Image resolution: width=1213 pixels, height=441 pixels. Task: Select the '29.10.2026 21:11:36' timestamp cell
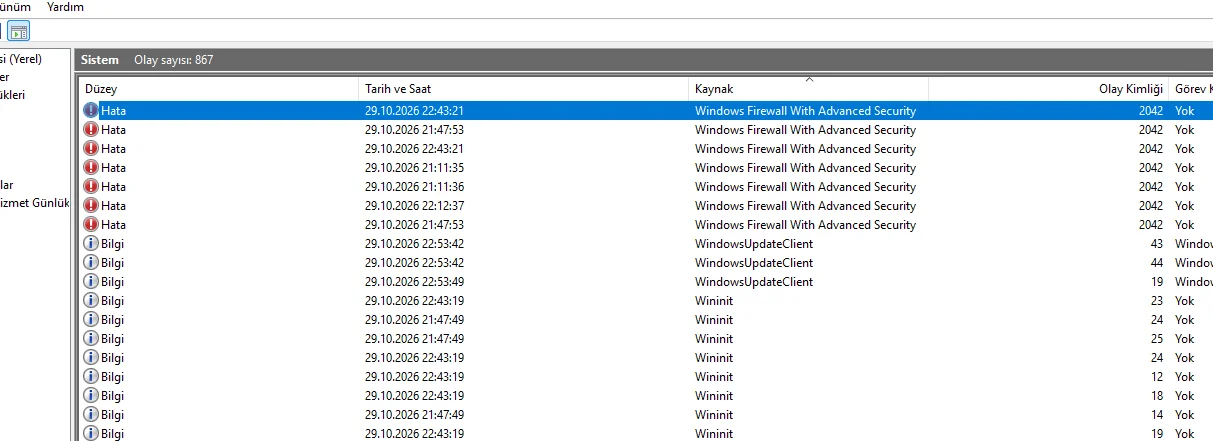coord(414,187)
